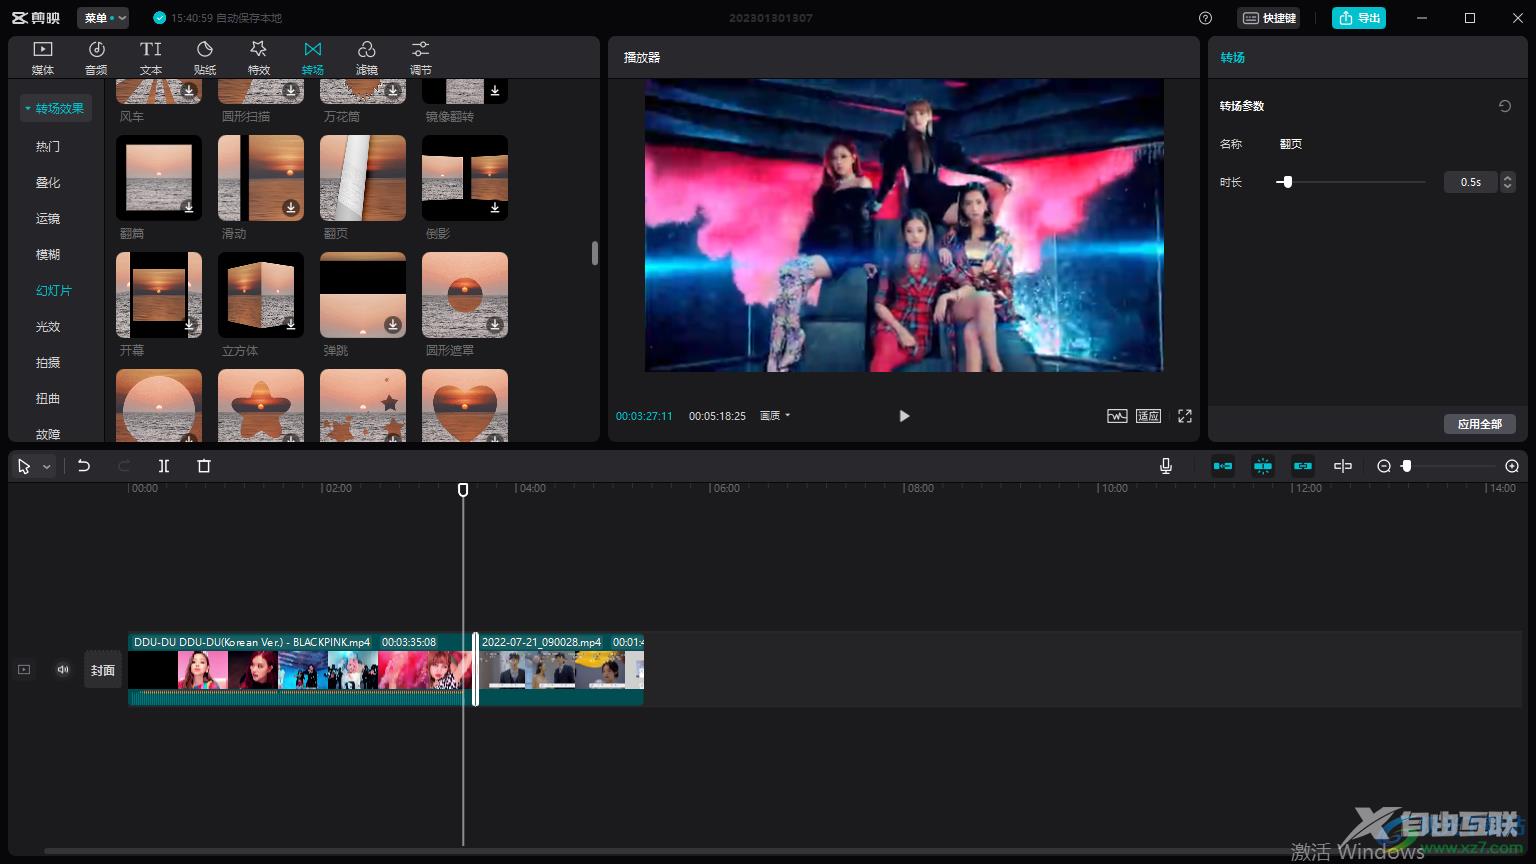Zoom out the timeline

tap(1384, 466)
